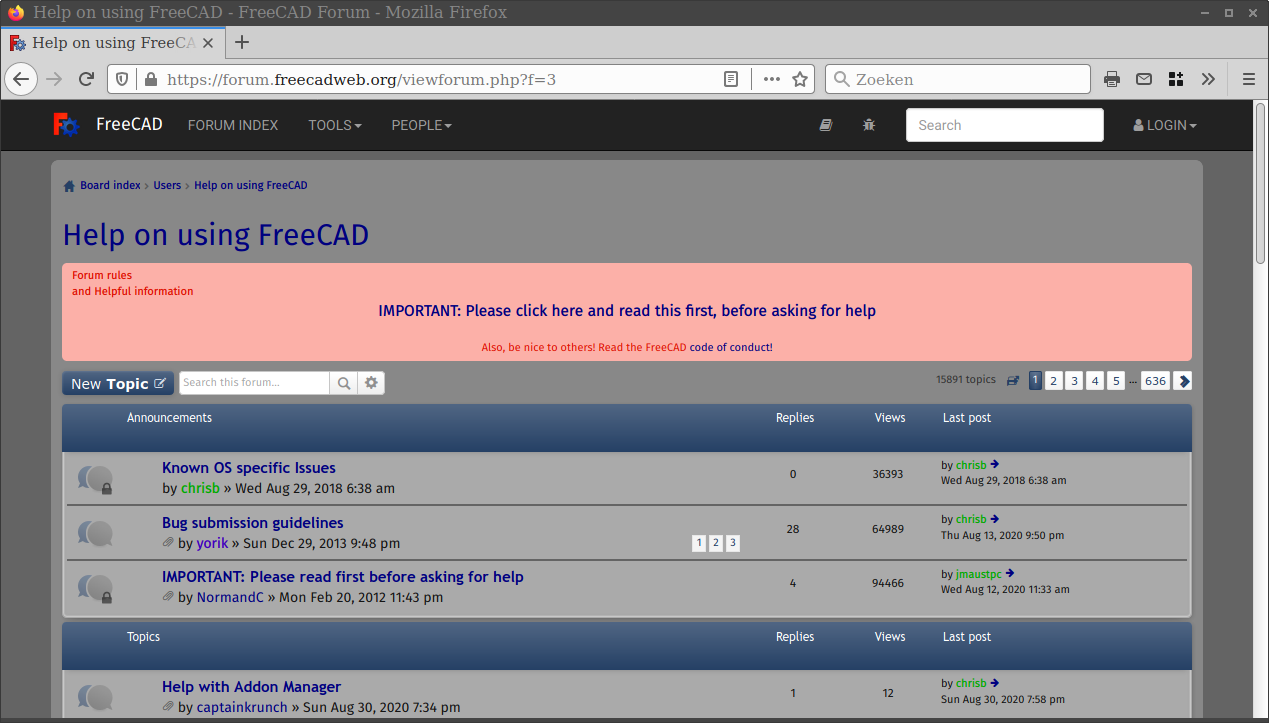Open the code of conduct link
Viewport: 1269px width, 723px height.
coord(730,348)
